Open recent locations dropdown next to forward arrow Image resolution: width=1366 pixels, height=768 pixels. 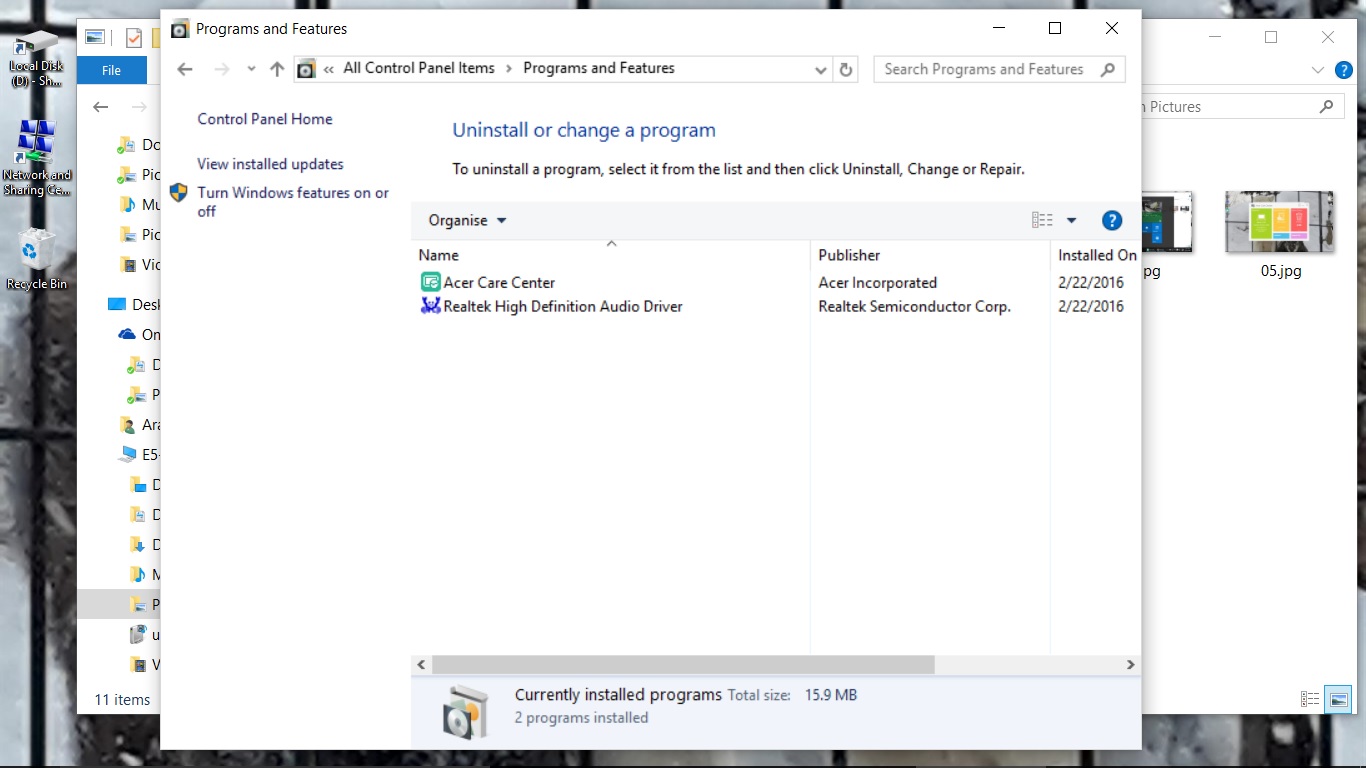coord(251,69)
